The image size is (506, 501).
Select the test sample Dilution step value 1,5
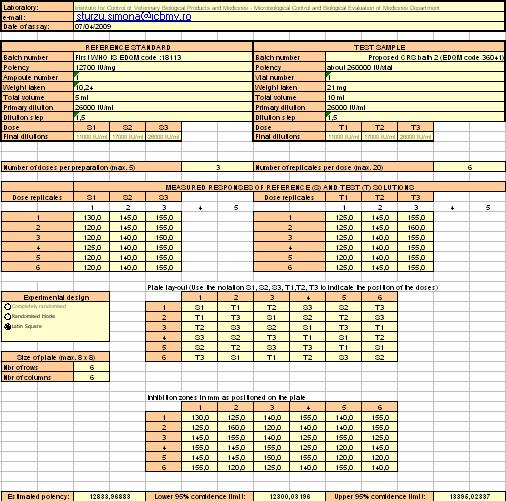click(415, 117)
